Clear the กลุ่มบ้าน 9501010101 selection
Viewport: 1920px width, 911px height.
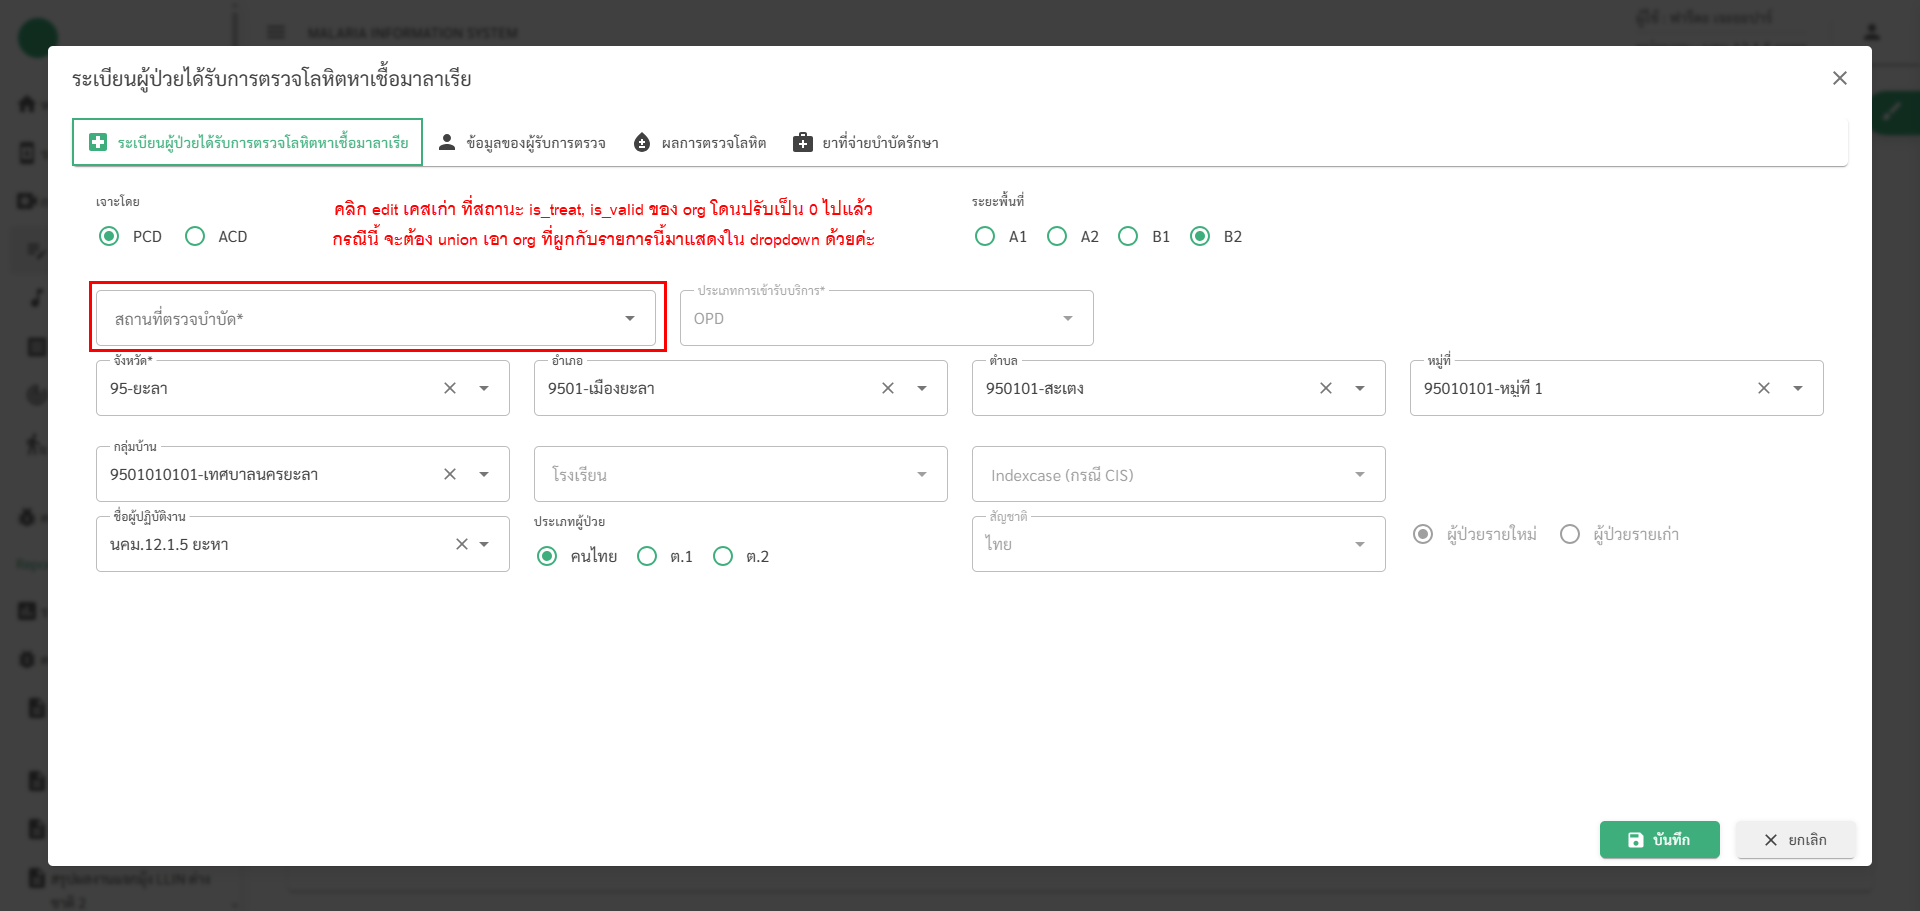click(450, 474)
